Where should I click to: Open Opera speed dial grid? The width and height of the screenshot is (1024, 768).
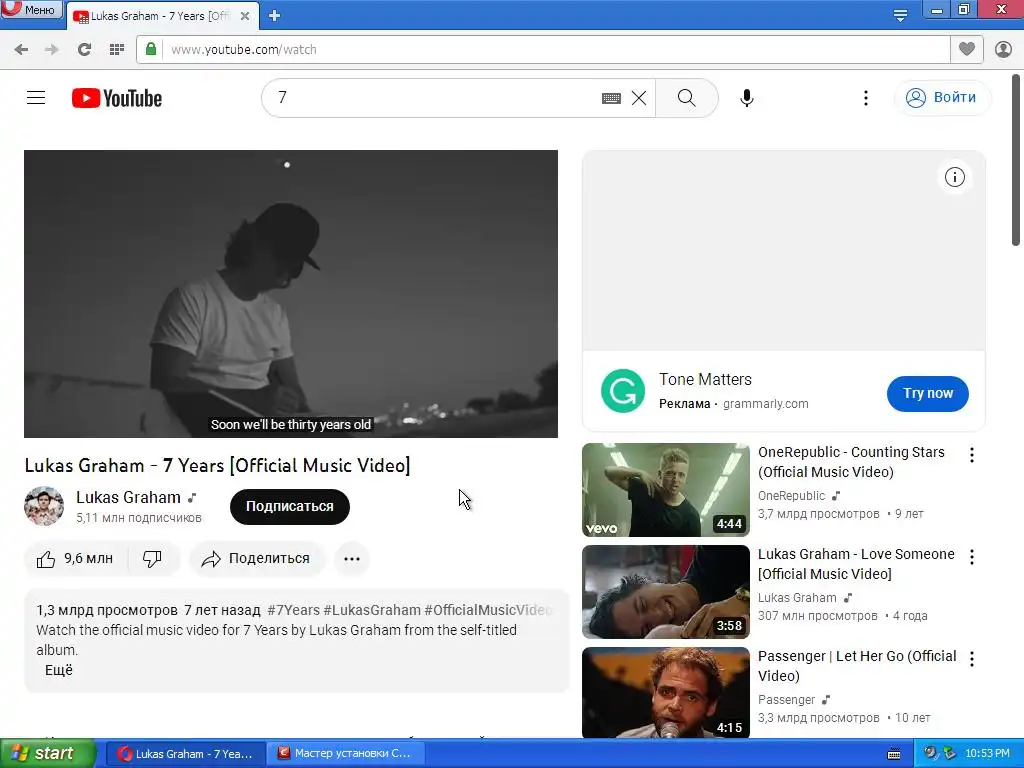click(x=116, y=50)
